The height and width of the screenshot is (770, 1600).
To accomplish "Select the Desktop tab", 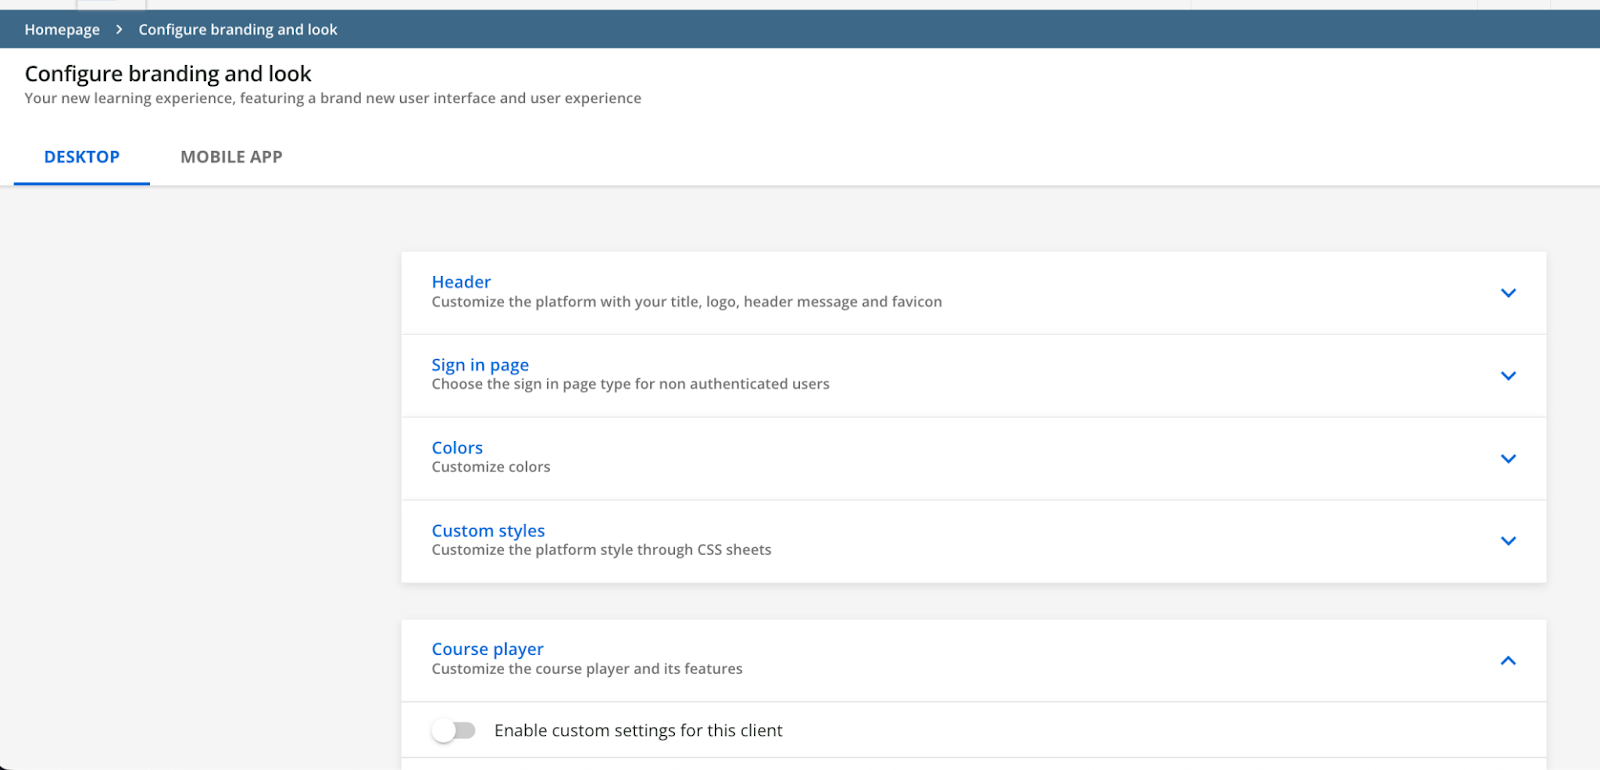I will coord(82,157).
